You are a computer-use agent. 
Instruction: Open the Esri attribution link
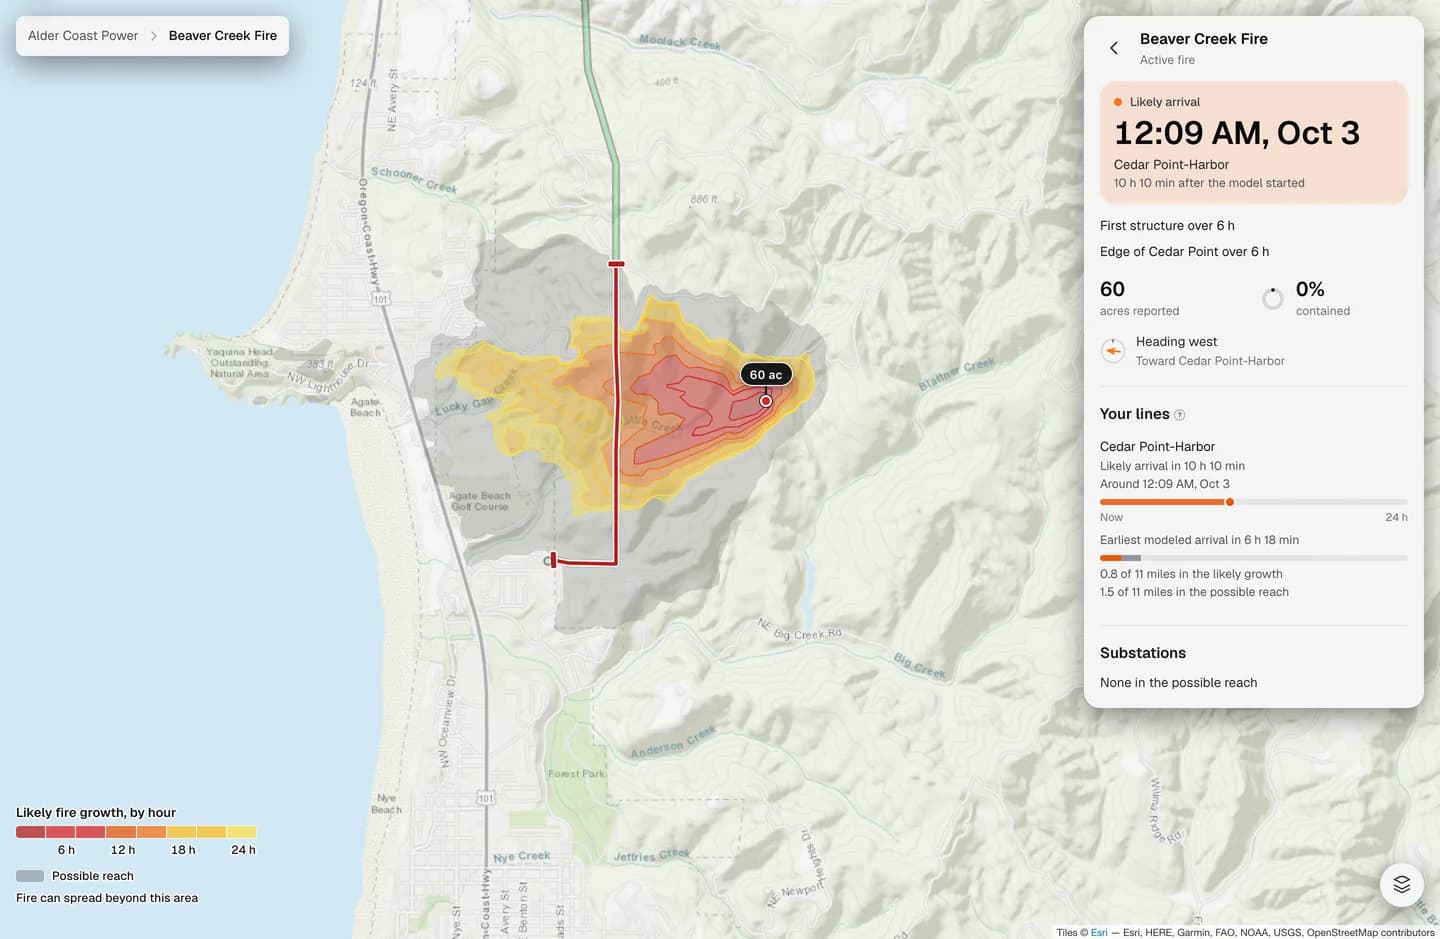[x=1099, y=932]
